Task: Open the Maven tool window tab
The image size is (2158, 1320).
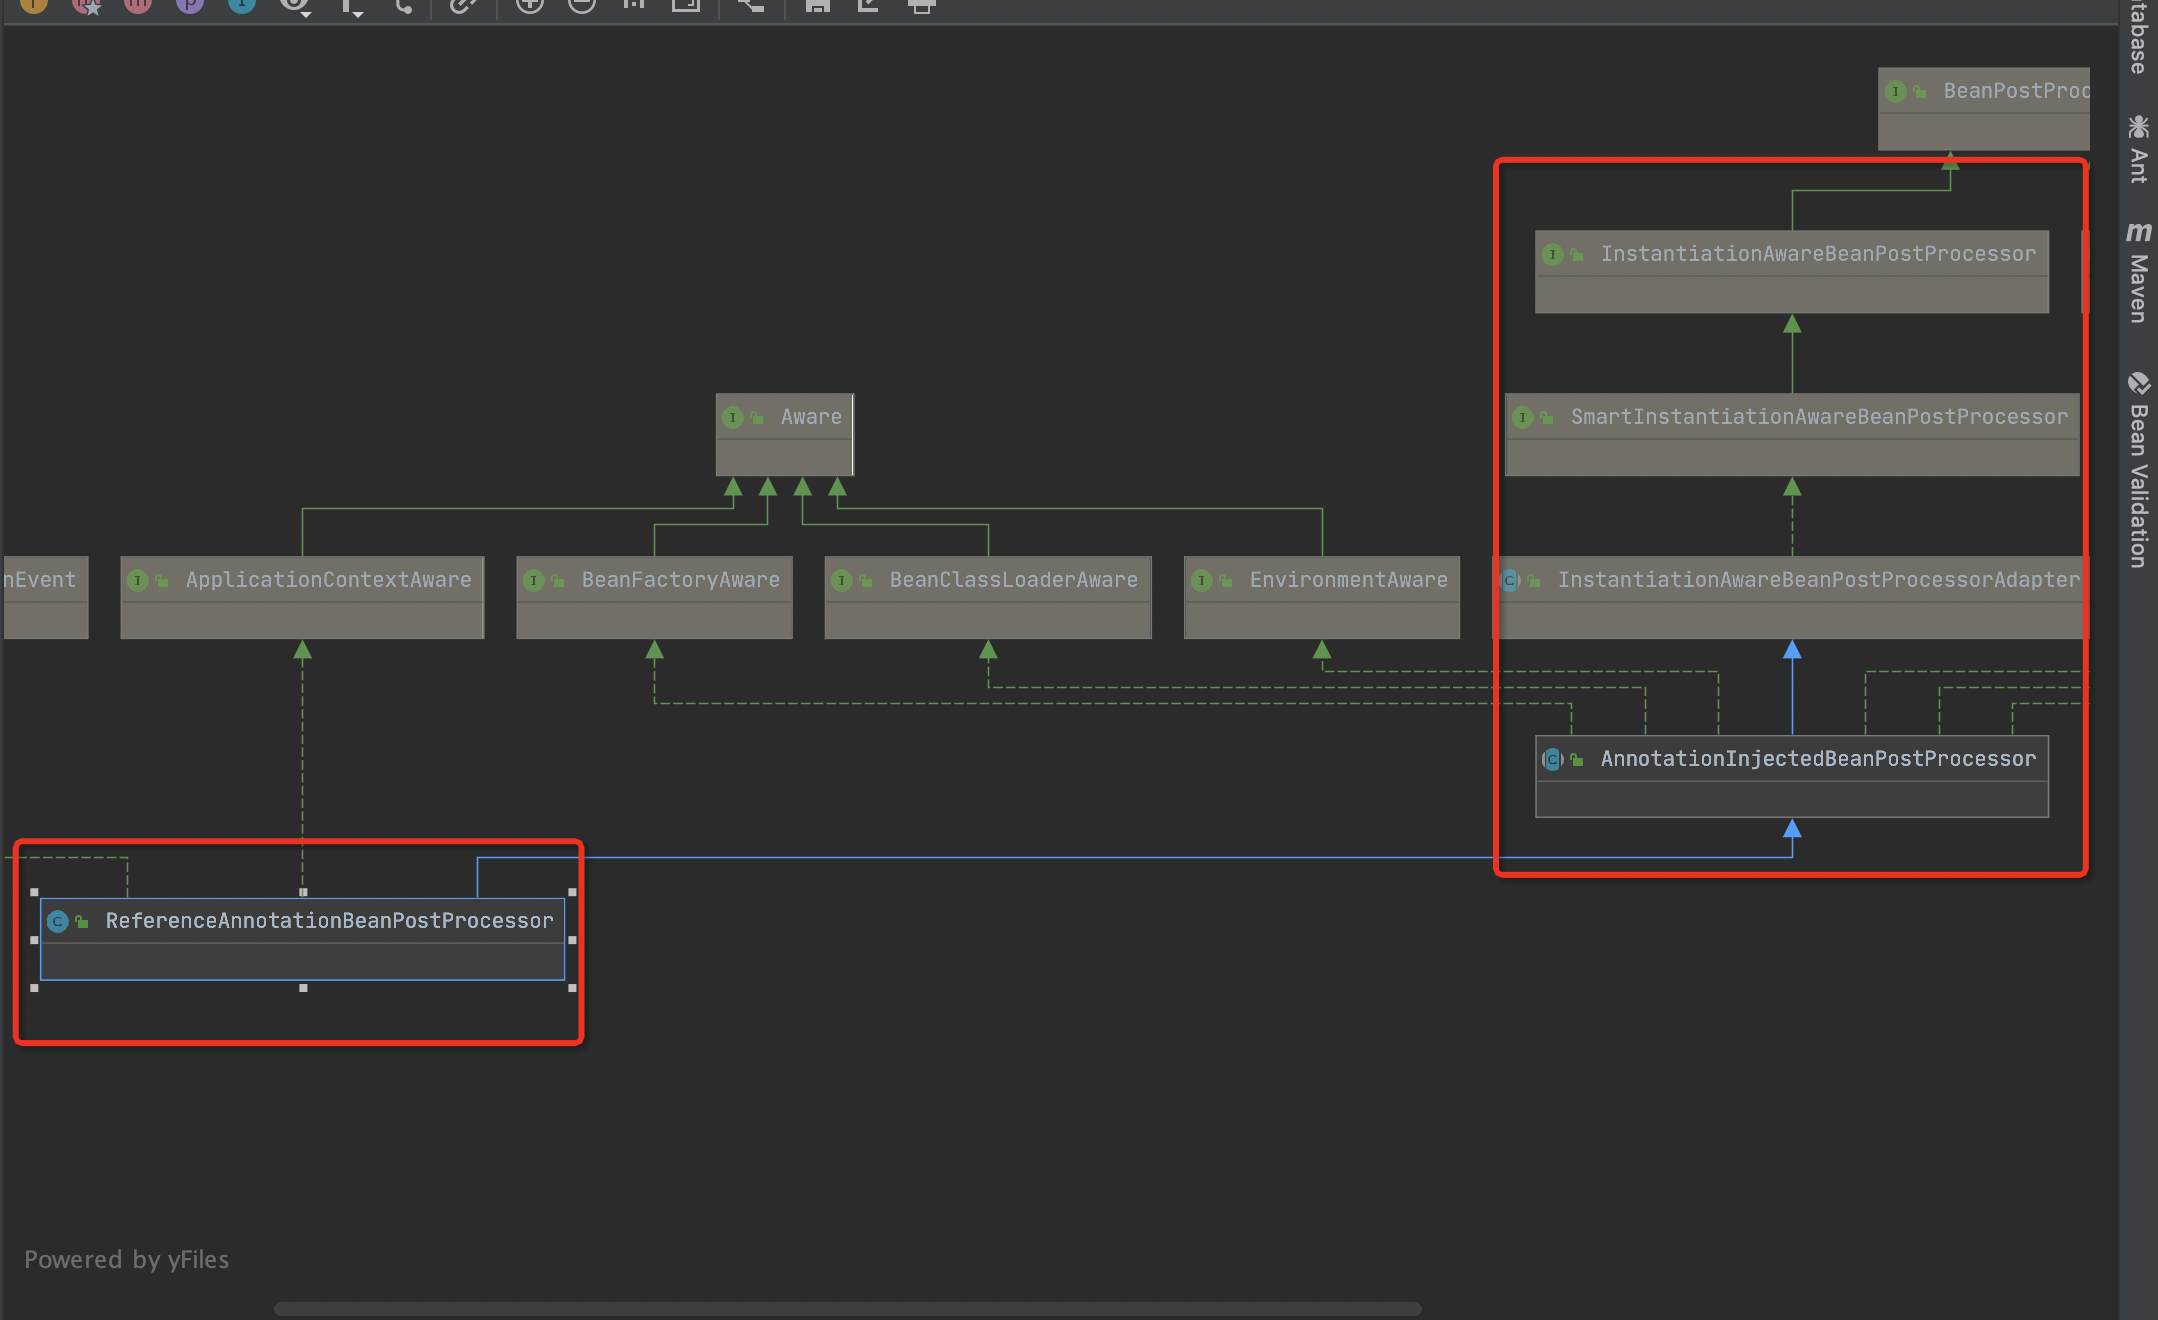Action: pos(2138,272)
